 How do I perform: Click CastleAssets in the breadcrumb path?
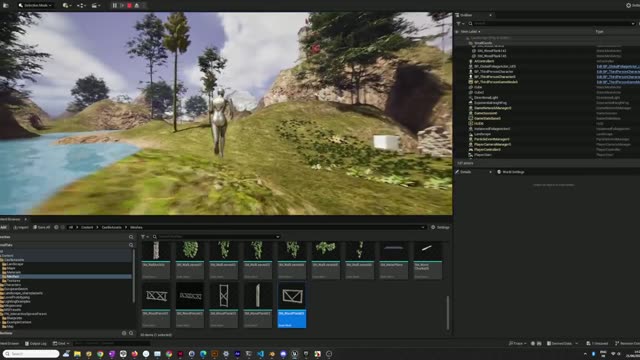111,227
